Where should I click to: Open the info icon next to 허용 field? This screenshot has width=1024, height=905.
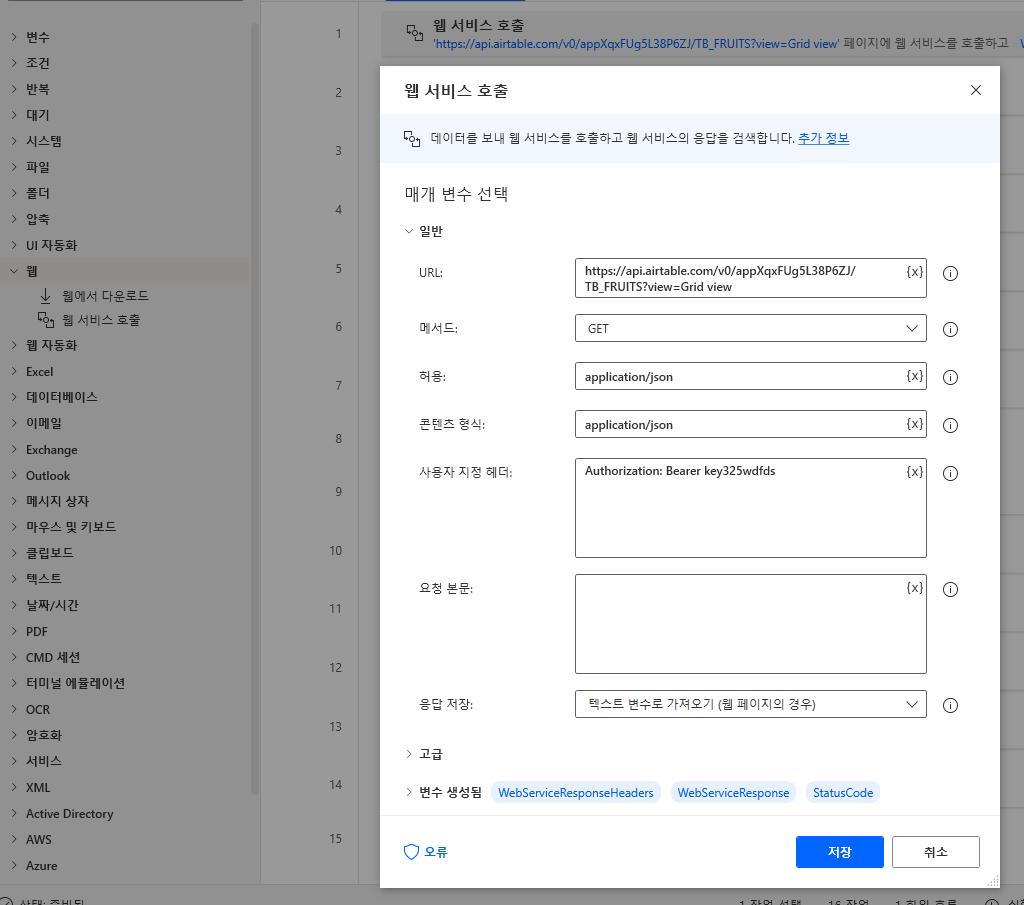(x=950, y=377)
